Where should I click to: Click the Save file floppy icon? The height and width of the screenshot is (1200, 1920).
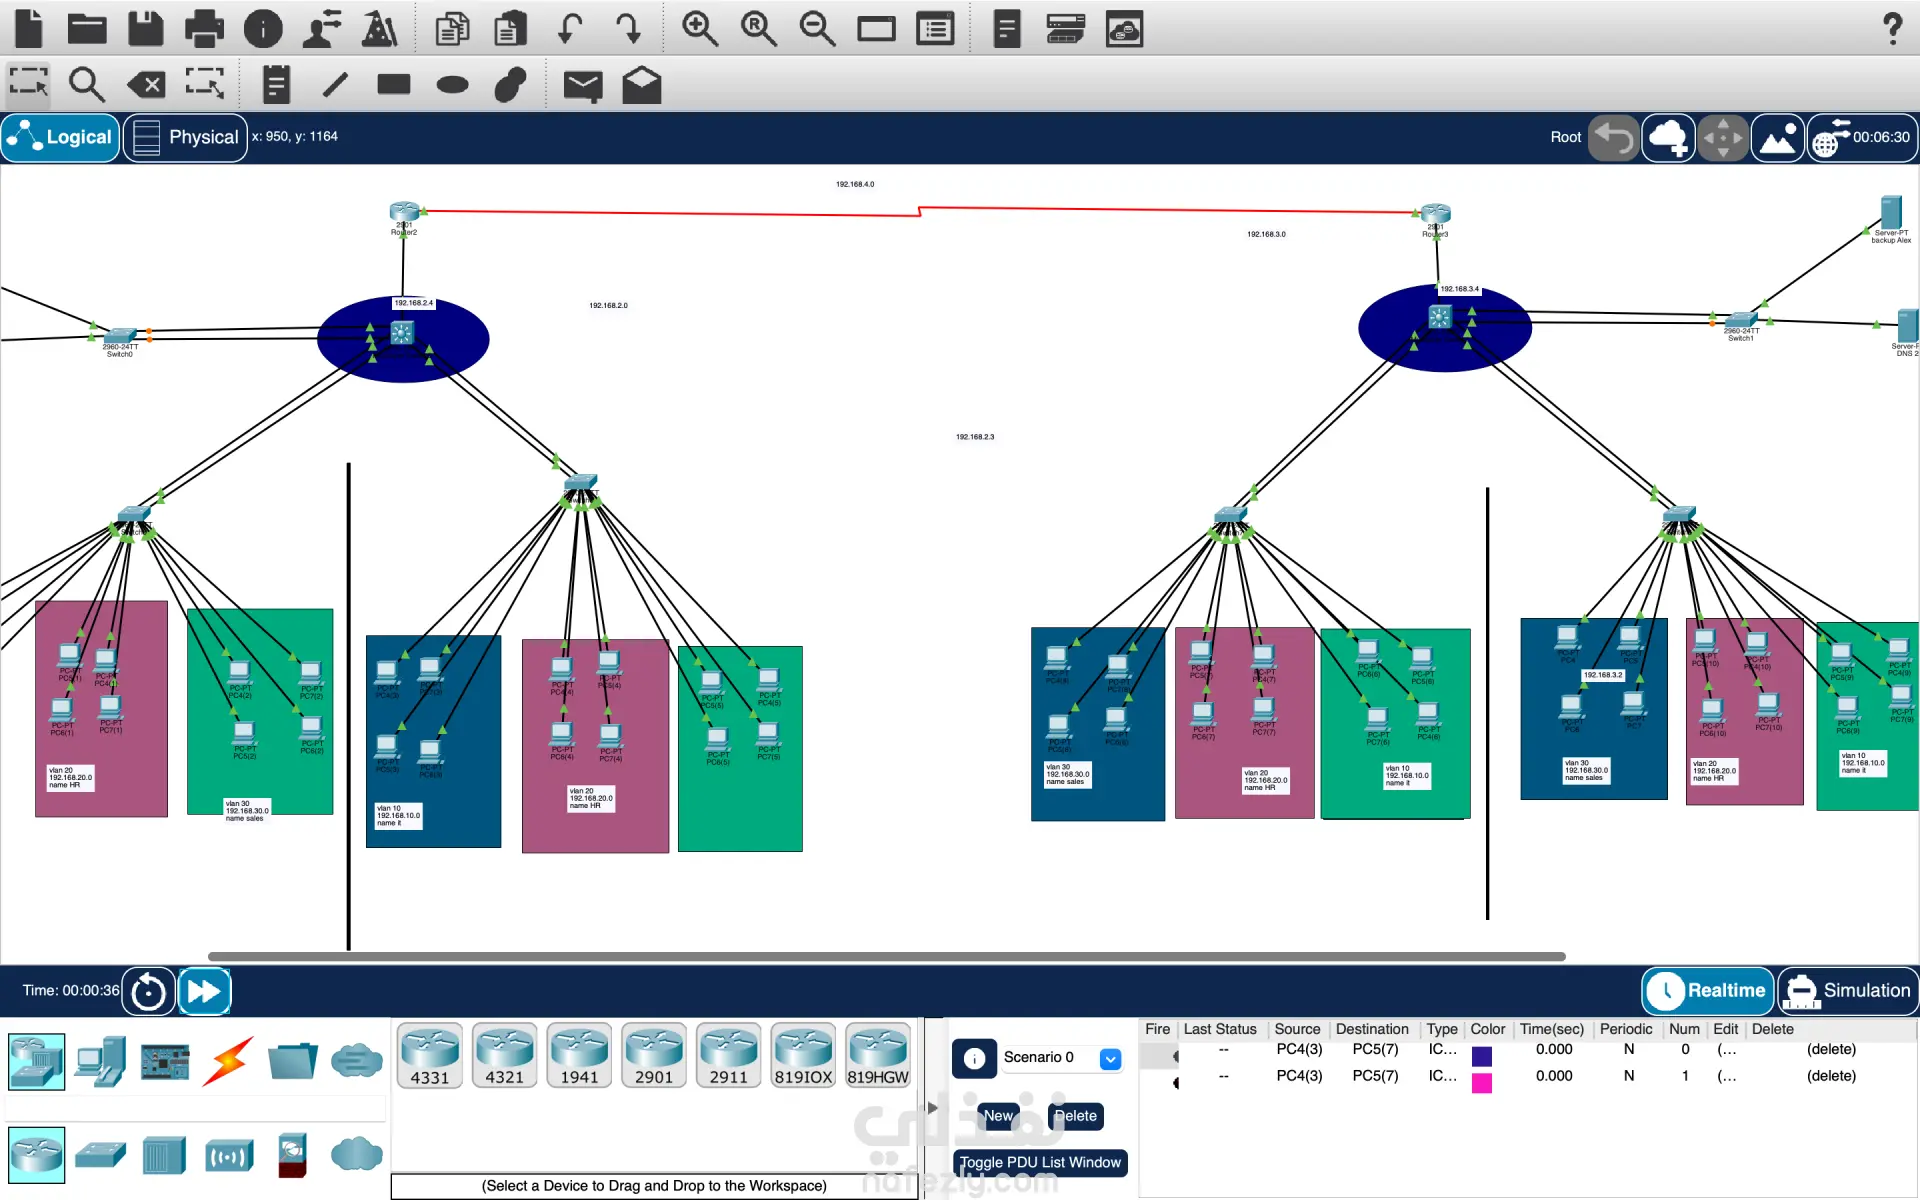pyautogui.click(x=145, y=28)
